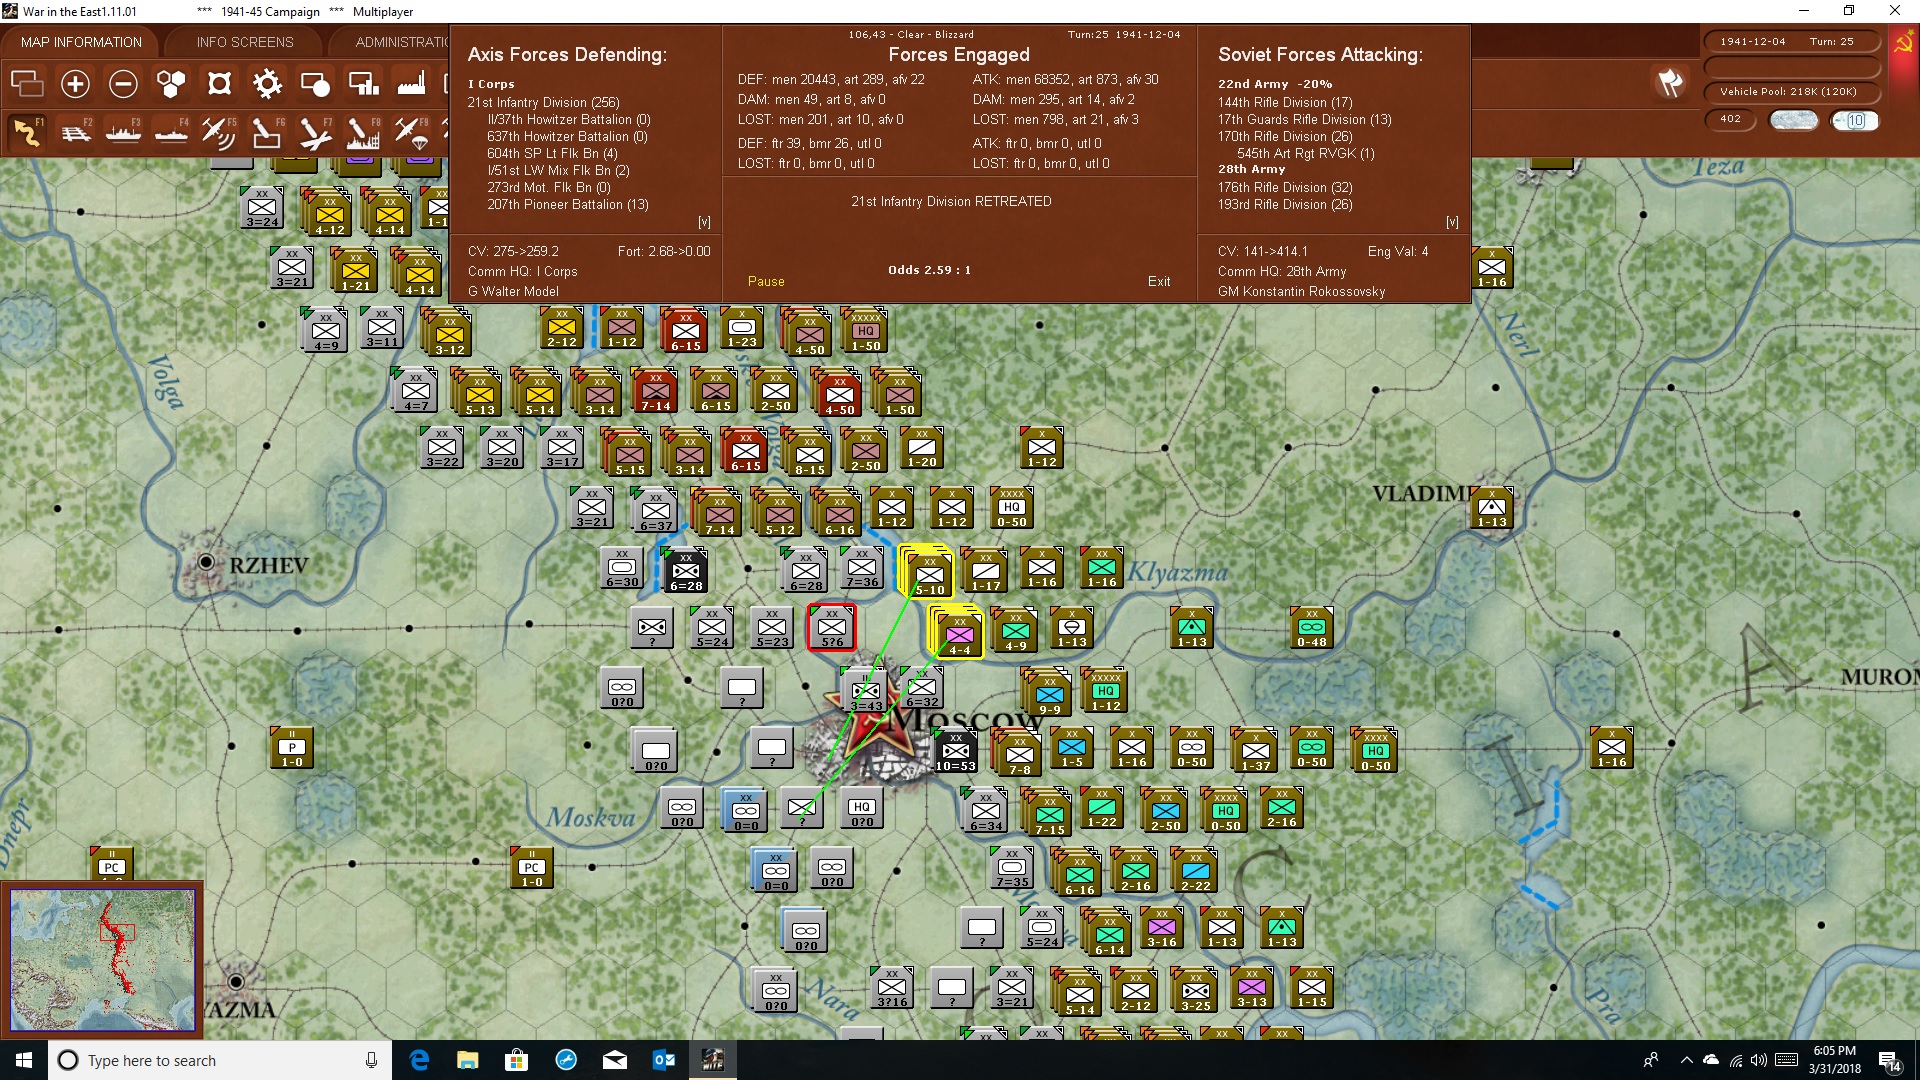1920x1080 pixels.
Task: Click the snowy weather indicator
Action: (1793, 120)
